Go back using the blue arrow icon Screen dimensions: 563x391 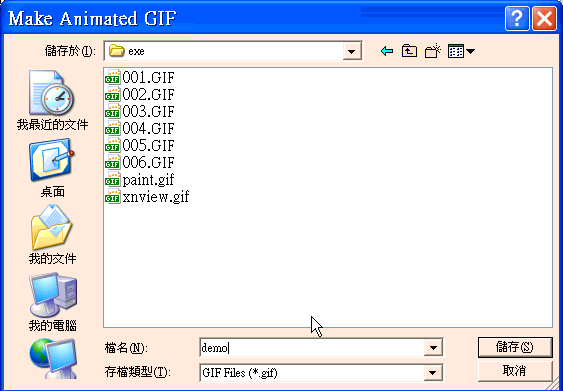coord(386,52)
